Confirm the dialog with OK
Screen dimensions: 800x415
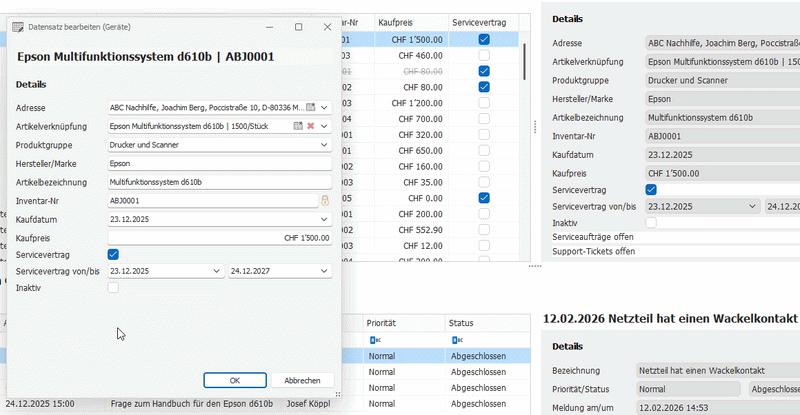coord(235,380)
